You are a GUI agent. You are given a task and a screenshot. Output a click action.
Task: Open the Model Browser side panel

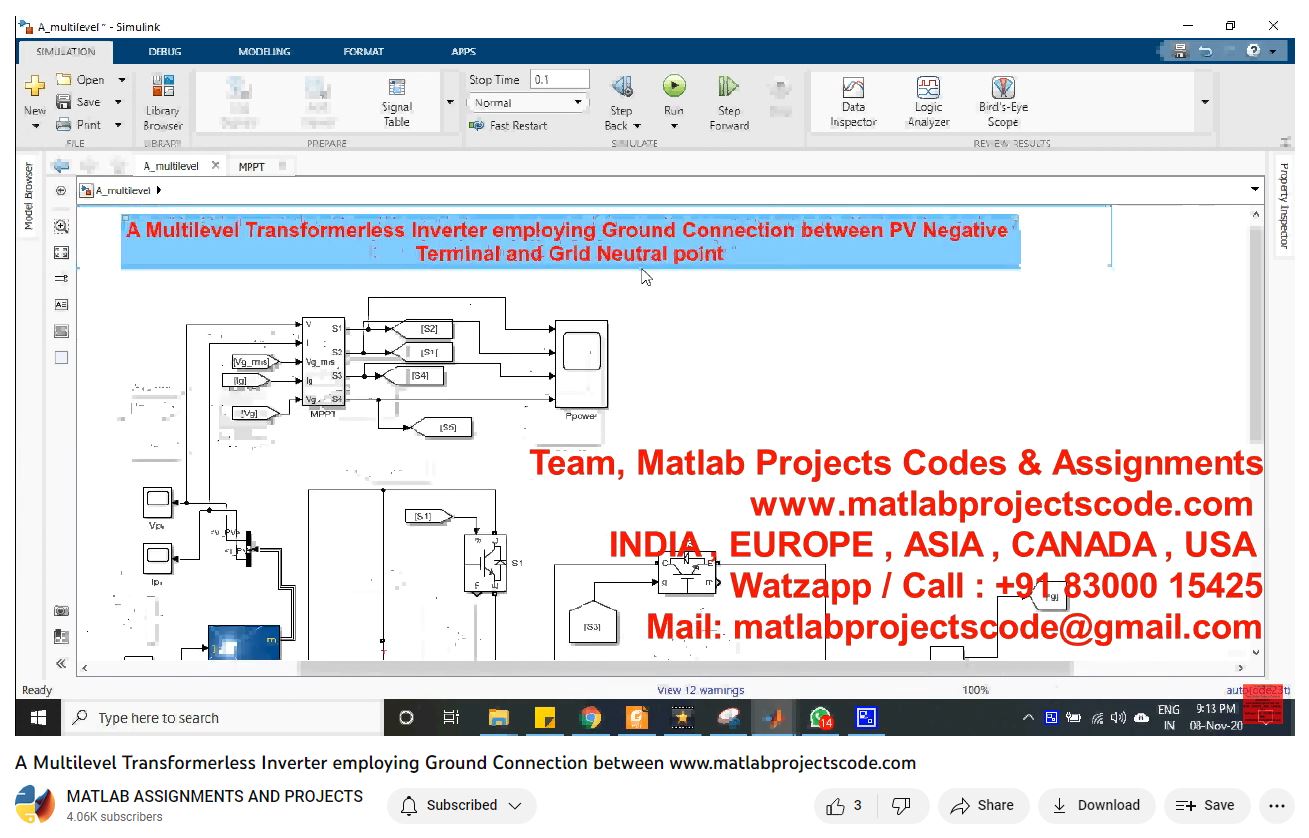click(28, 197)
